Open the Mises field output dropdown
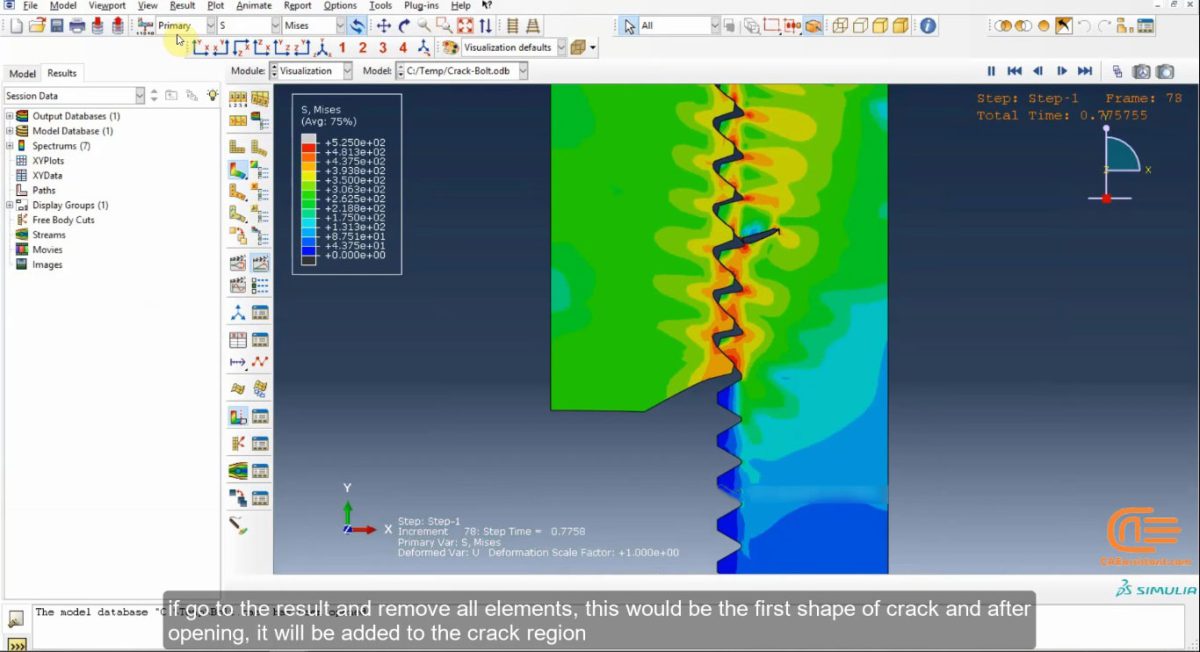1200x652 pixels. (341, 24)
